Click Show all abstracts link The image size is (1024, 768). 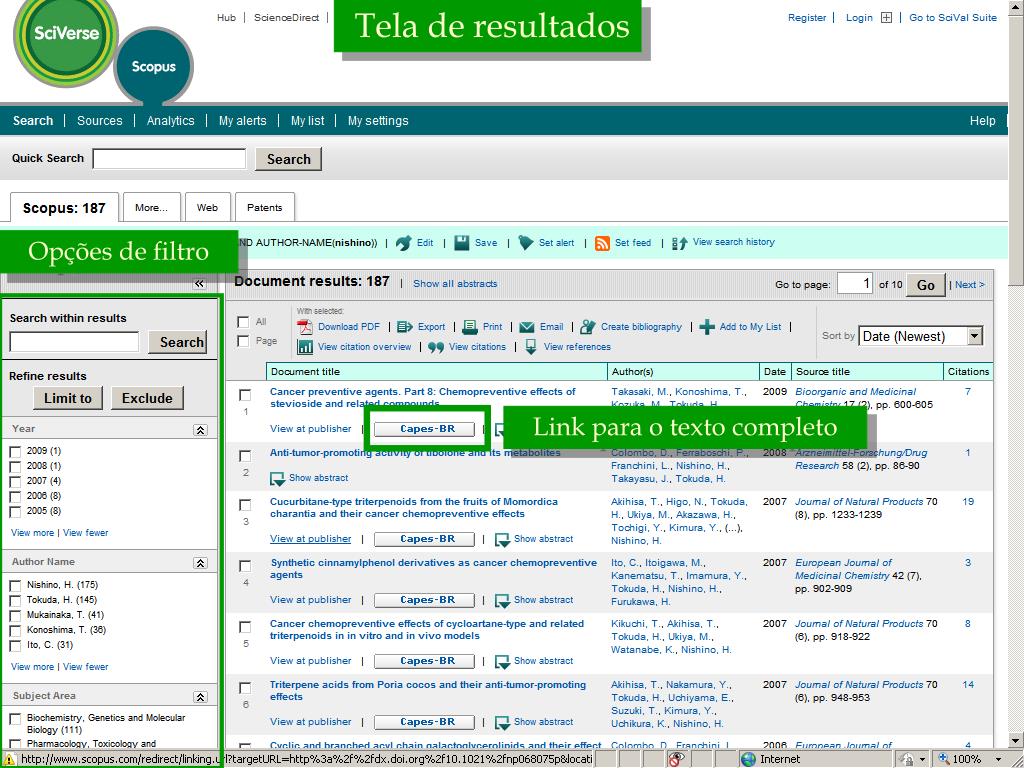pos(455,284)
